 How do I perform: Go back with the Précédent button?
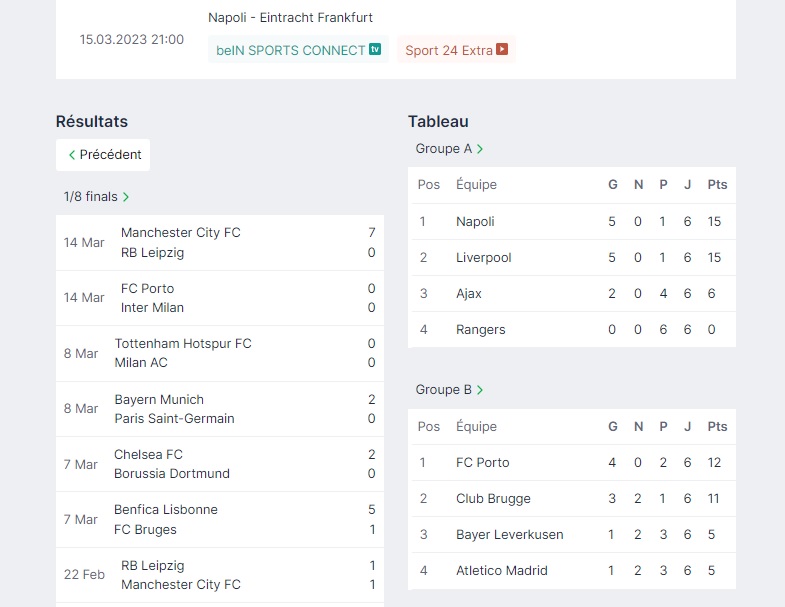pos(103,155)
